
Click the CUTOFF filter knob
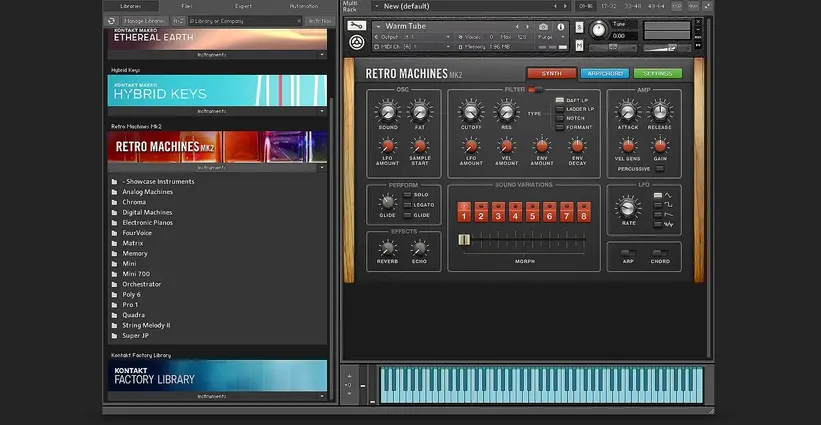click(471, 111)
